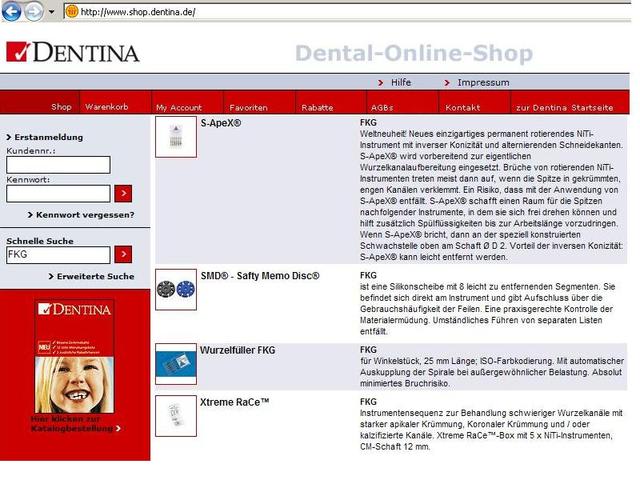Open the Hilfe link
Screen dimensions: 640x480
click(401, 82)
